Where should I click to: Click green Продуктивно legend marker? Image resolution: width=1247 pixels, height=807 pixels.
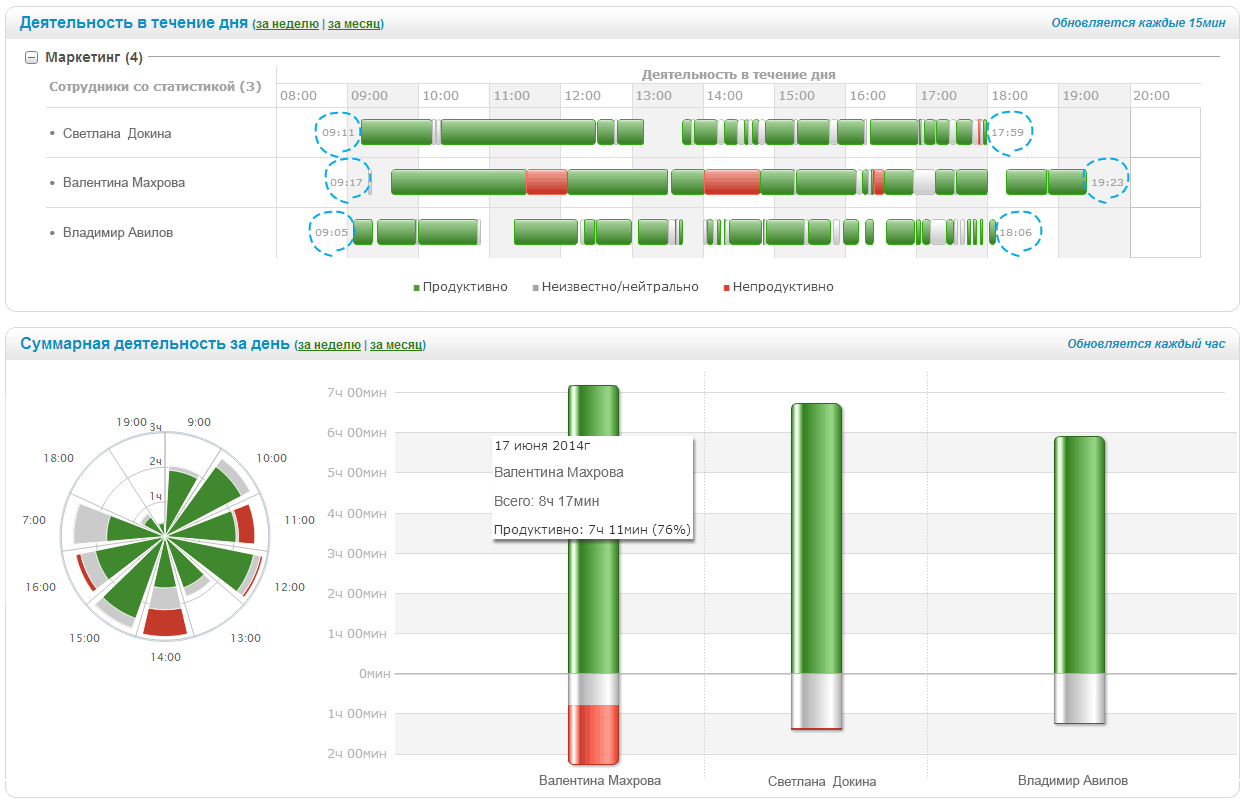pos(416,288)
